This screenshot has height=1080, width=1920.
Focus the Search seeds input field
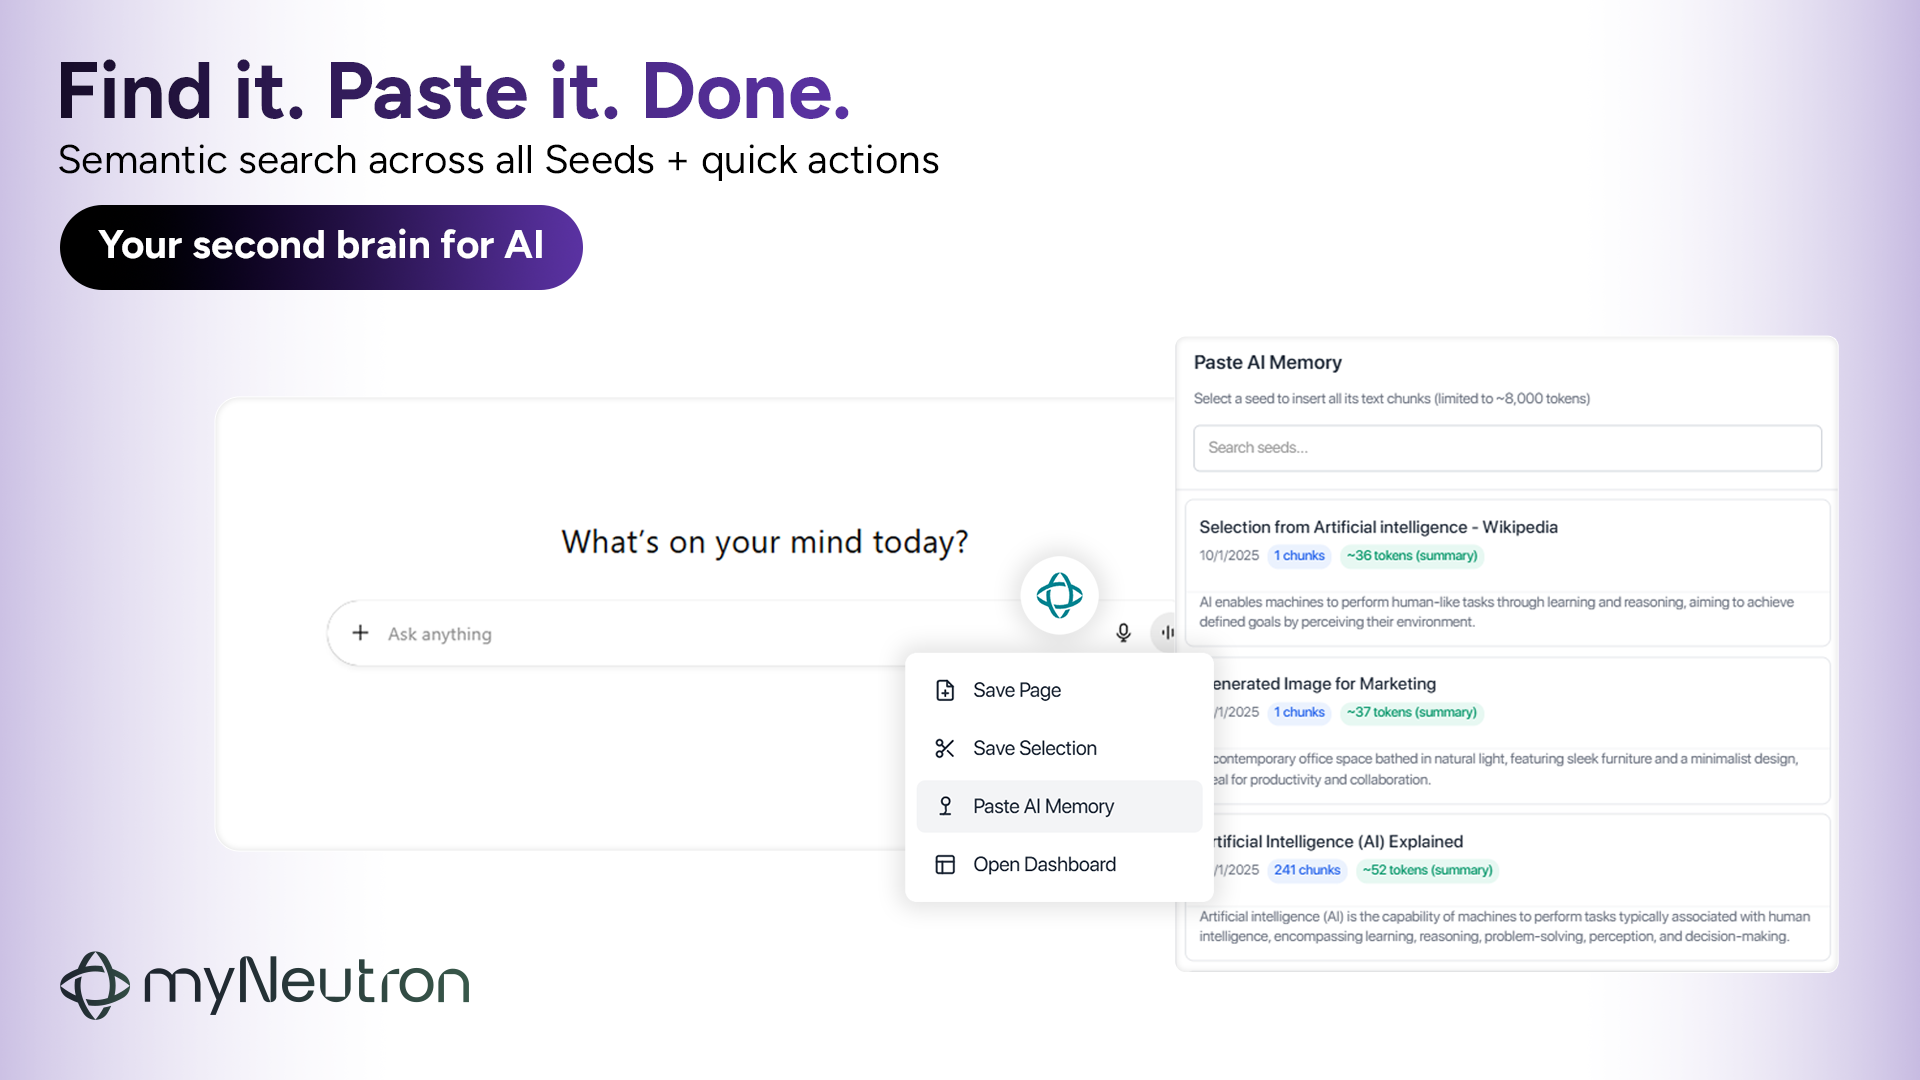coord(1506,448)
